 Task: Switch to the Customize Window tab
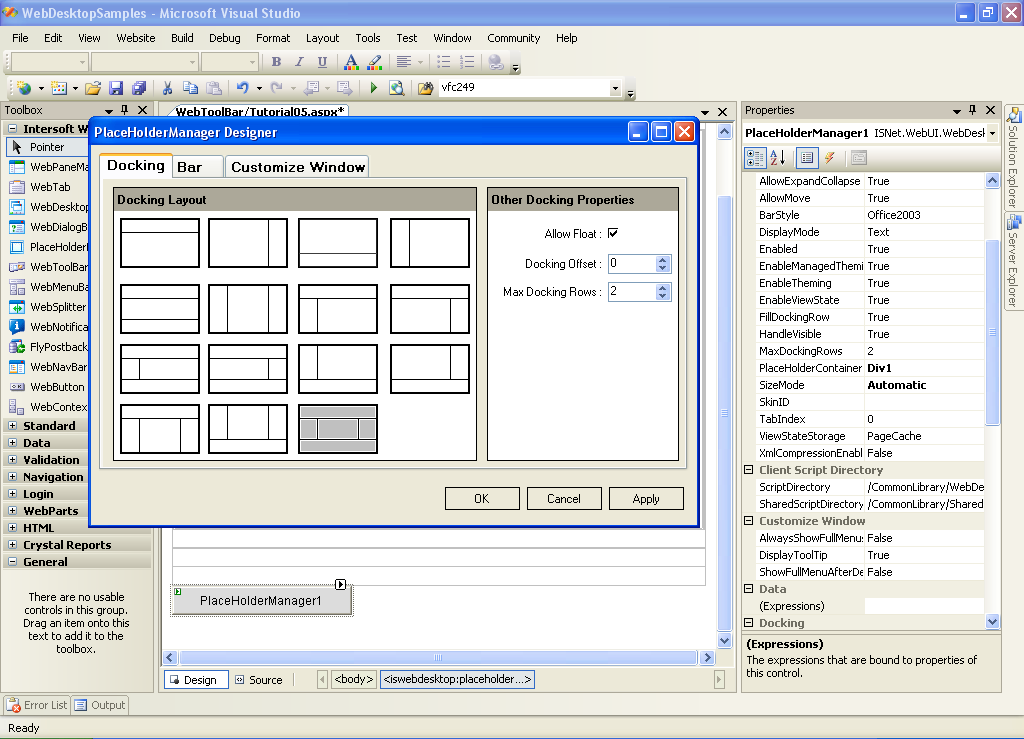pos(298,167)
